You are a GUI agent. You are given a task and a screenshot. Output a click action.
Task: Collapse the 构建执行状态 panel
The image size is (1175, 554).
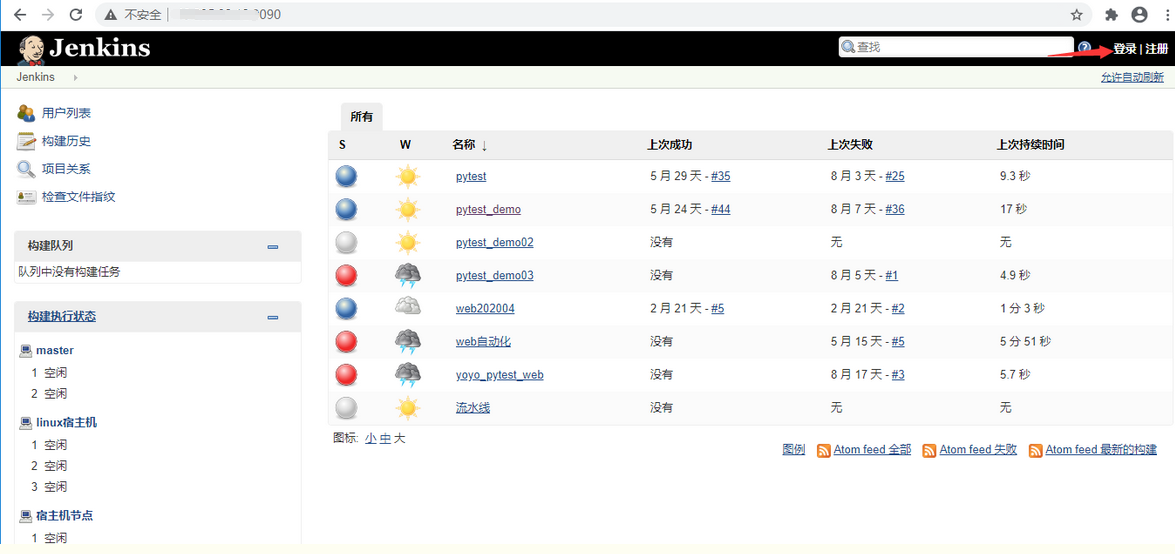point(273,317)
